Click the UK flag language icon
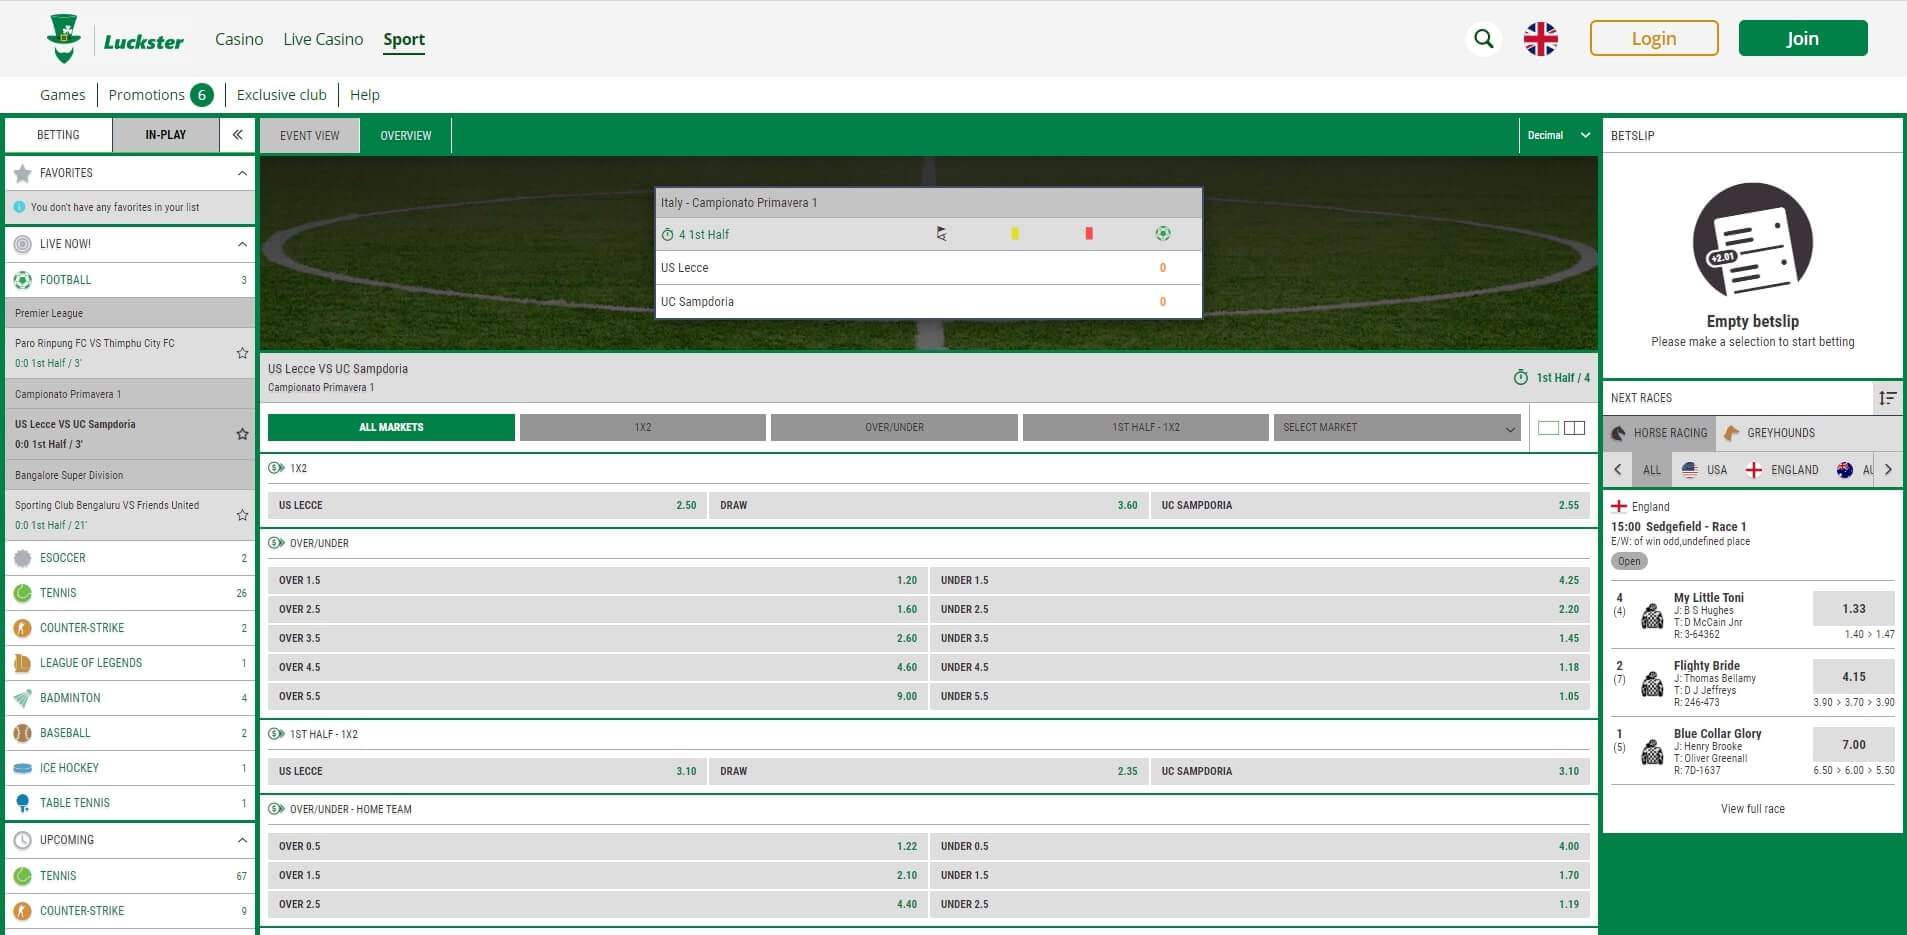Viewport: 1907px width, 935px height. tap(1540, 39)
